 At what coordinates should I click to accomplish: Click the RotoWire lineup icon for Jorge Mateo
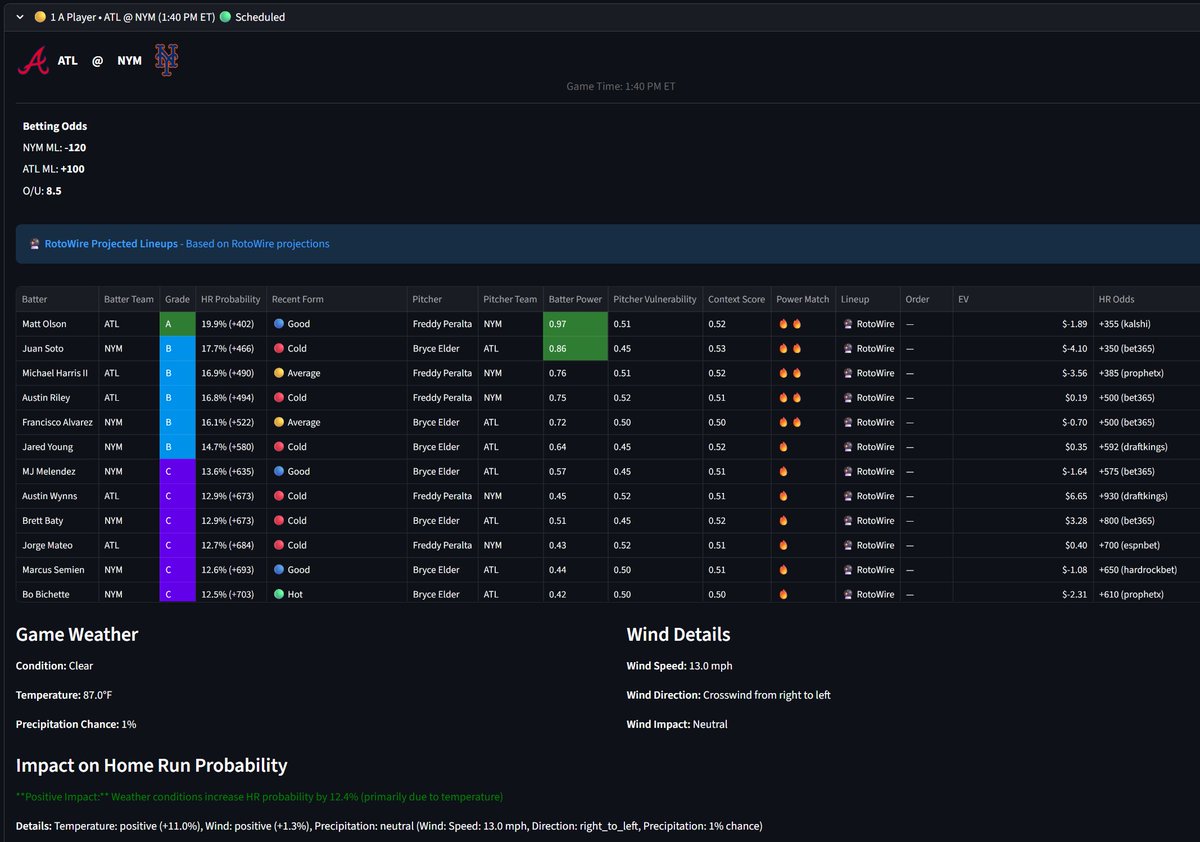848,545
